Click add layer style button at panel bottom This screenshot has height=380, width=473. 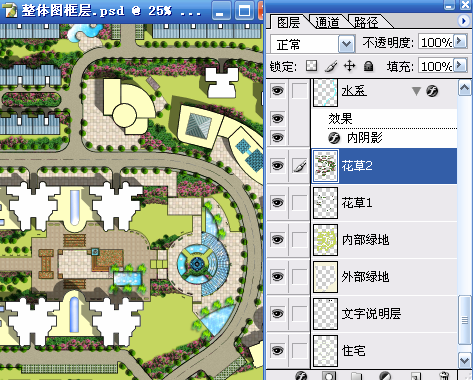click(301, 376)
